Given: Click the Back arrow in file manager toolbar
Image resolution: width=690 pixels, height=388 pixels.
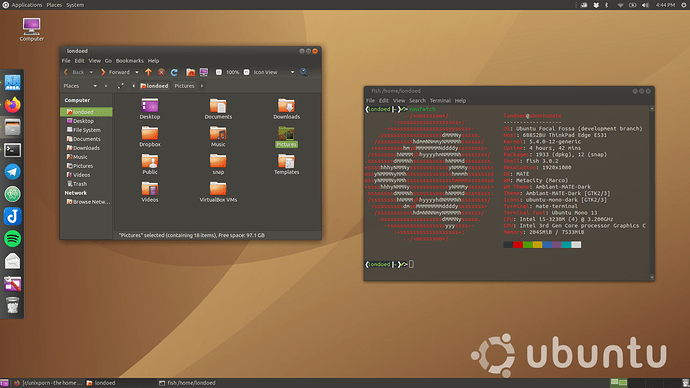Looking at the screenshot, I should coord(66,72).
